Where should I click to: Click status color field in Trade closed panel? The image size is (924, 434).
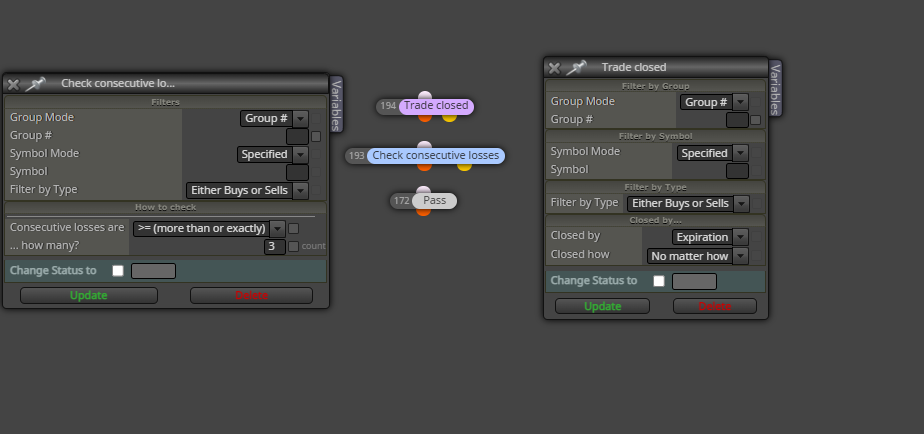694,281
